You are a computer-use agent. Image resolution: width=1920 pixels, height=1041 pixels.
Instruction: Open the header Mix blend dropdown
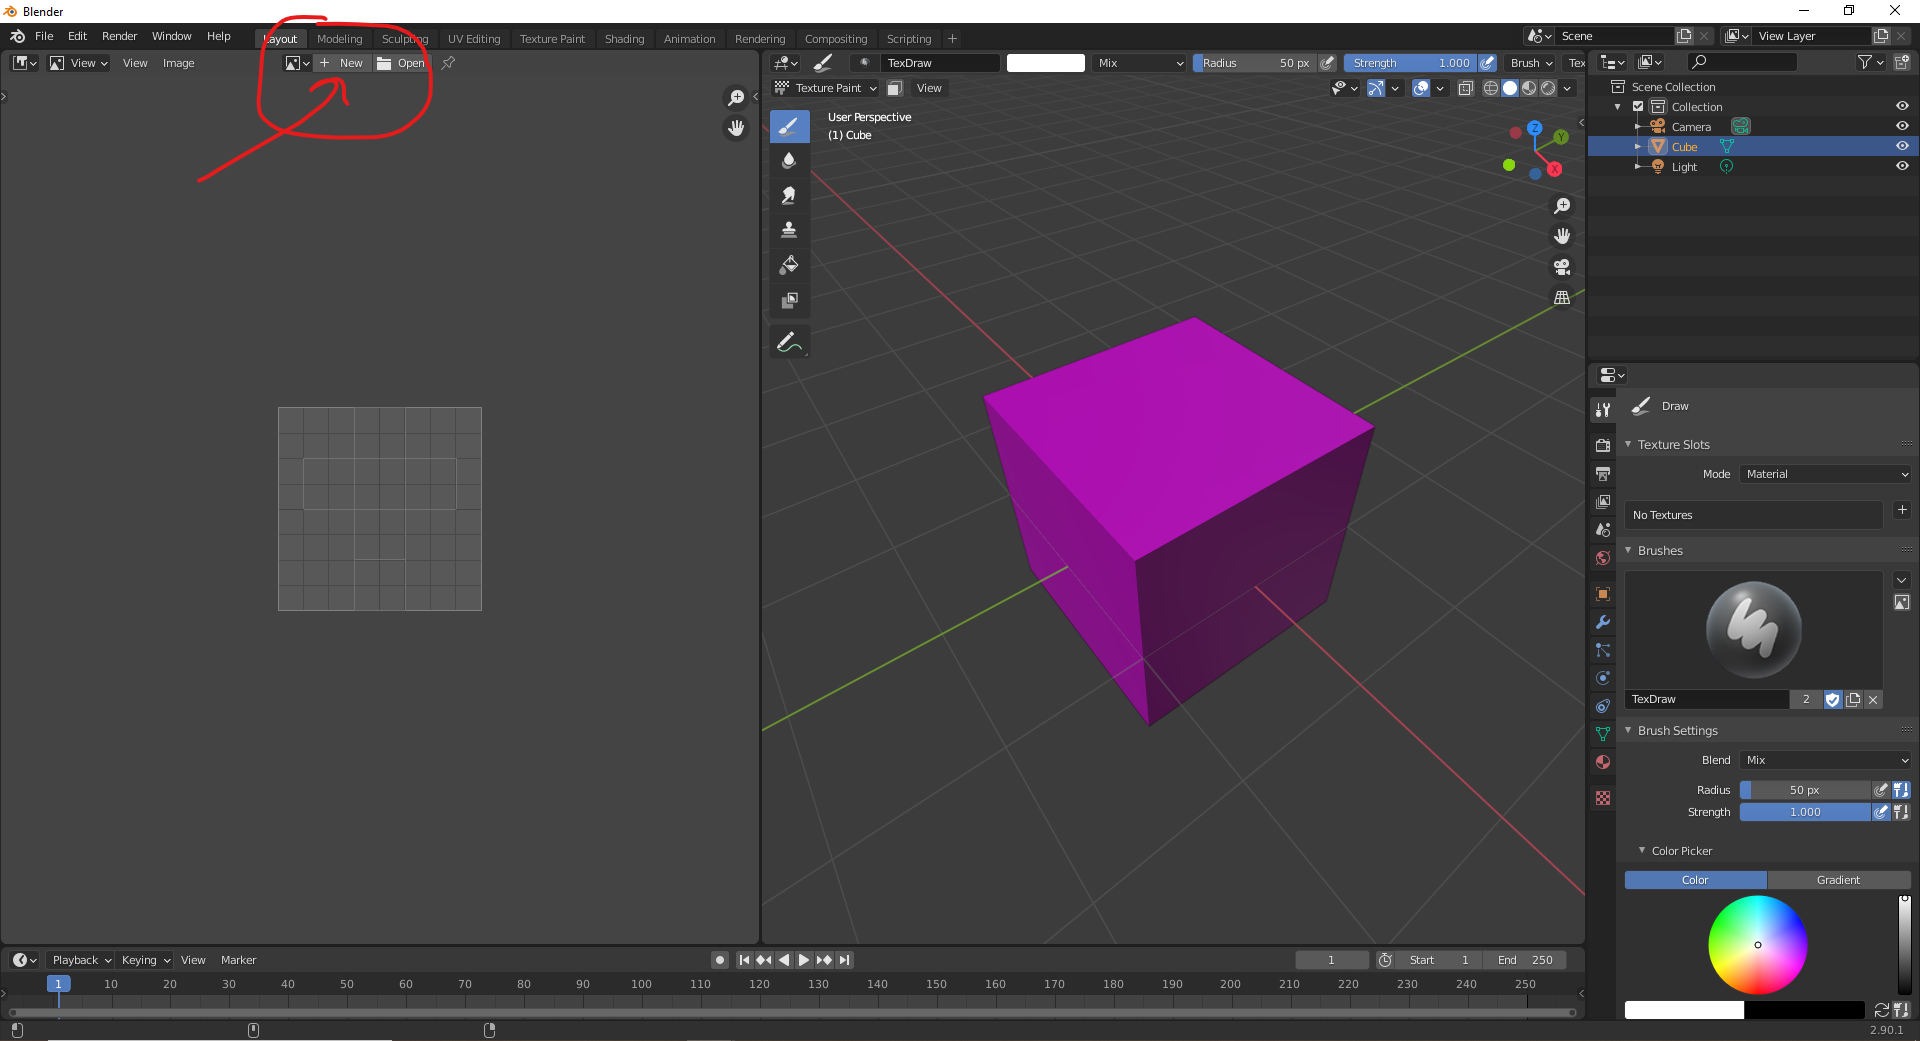(x=1139, y=63)
